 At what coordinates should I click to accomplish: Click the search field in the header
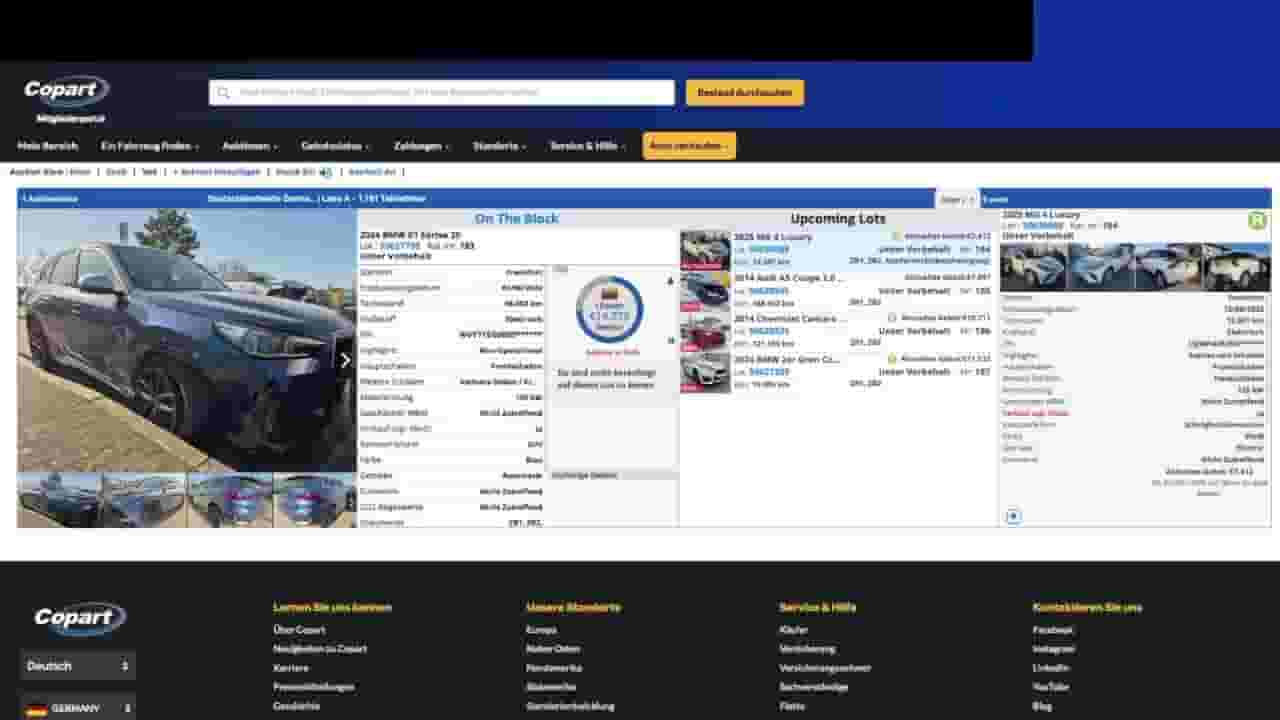[x=441, y=93]
